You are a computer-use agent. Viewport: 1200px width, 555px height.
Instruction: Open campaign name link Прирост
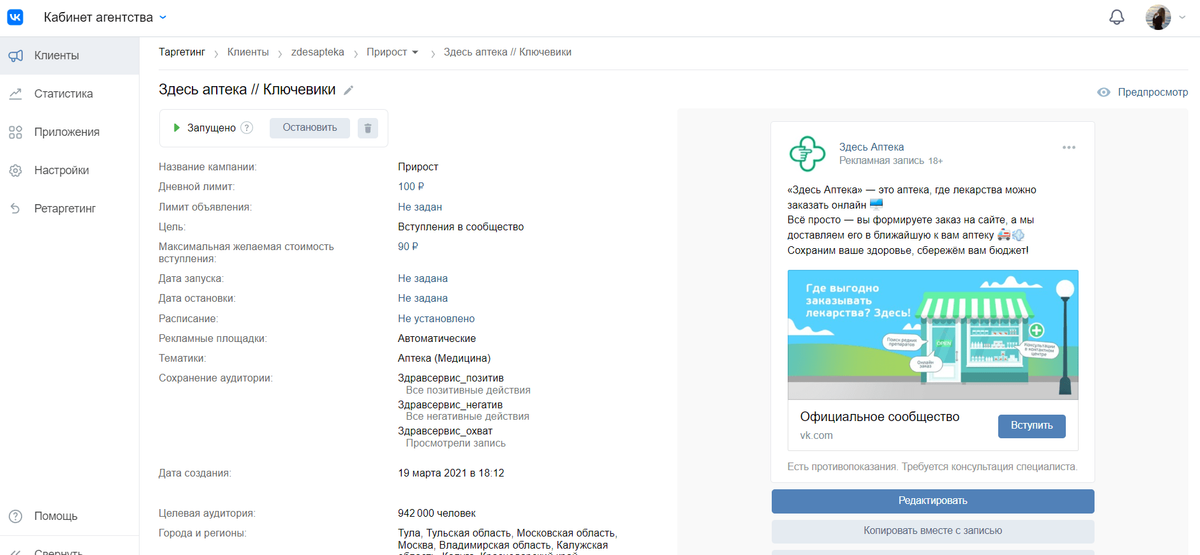tap(418, 167)
